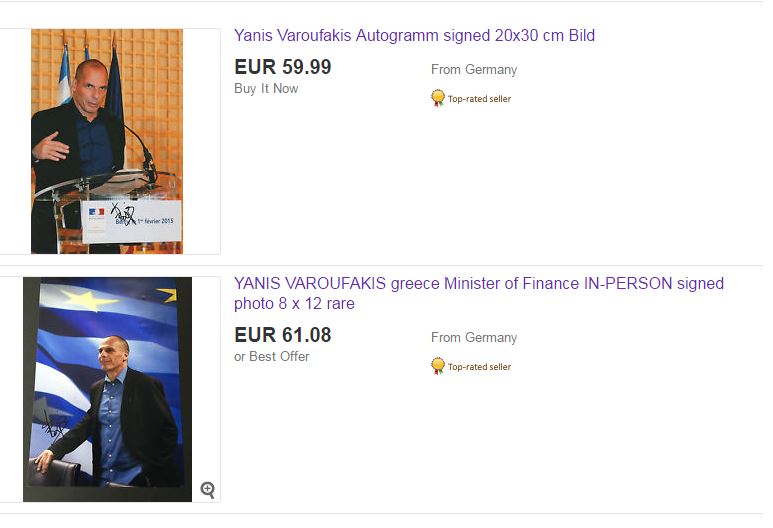The height and width of the screenshot is (528, 773).
Task: Click 'photo 8 x 12 rare' title line
Action: (x=294, y=304)
